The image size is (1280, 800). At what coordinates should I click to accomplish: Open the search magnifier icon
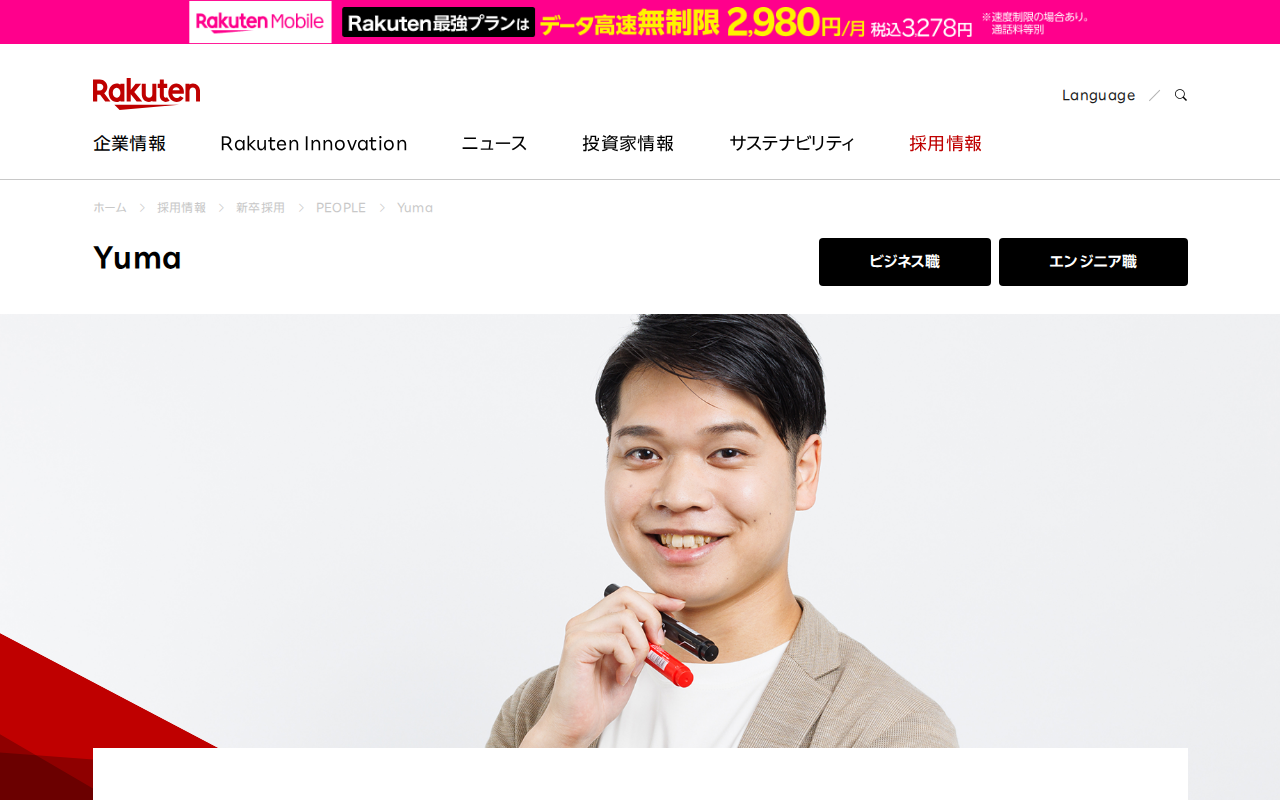[1181, 95]
